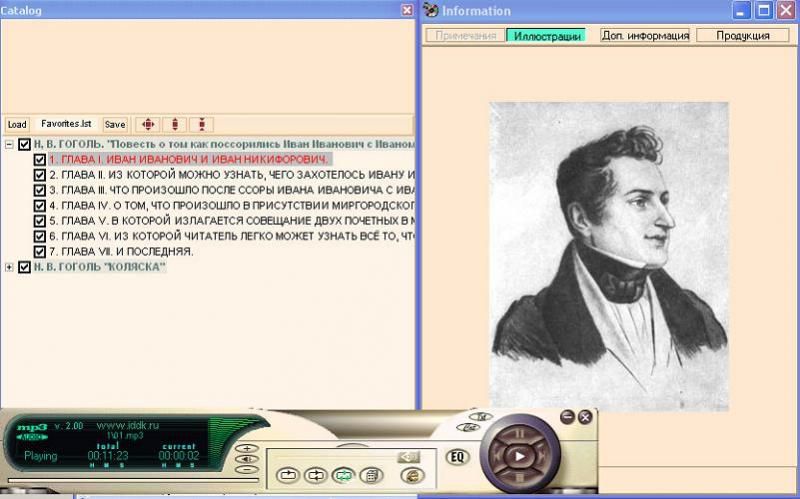Switch to the Доп. информация tab
Image resolution: width=800 pixels, height=499 pixels.
coord(645,35)
